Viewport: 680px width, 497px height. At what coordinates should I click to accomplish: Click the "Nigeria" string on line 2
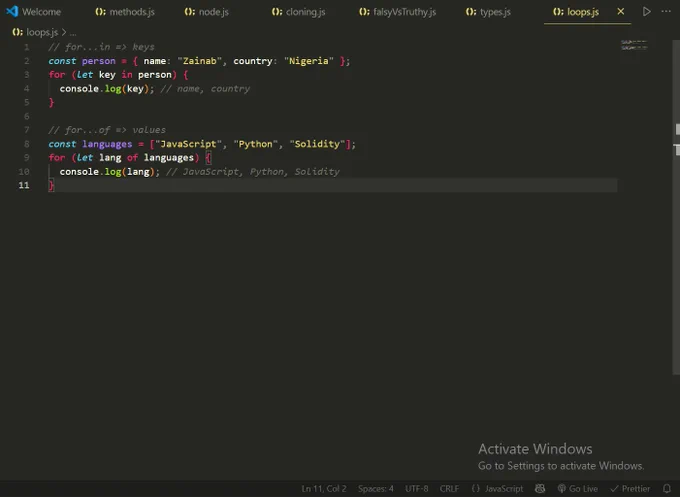[x=309, y=61]
